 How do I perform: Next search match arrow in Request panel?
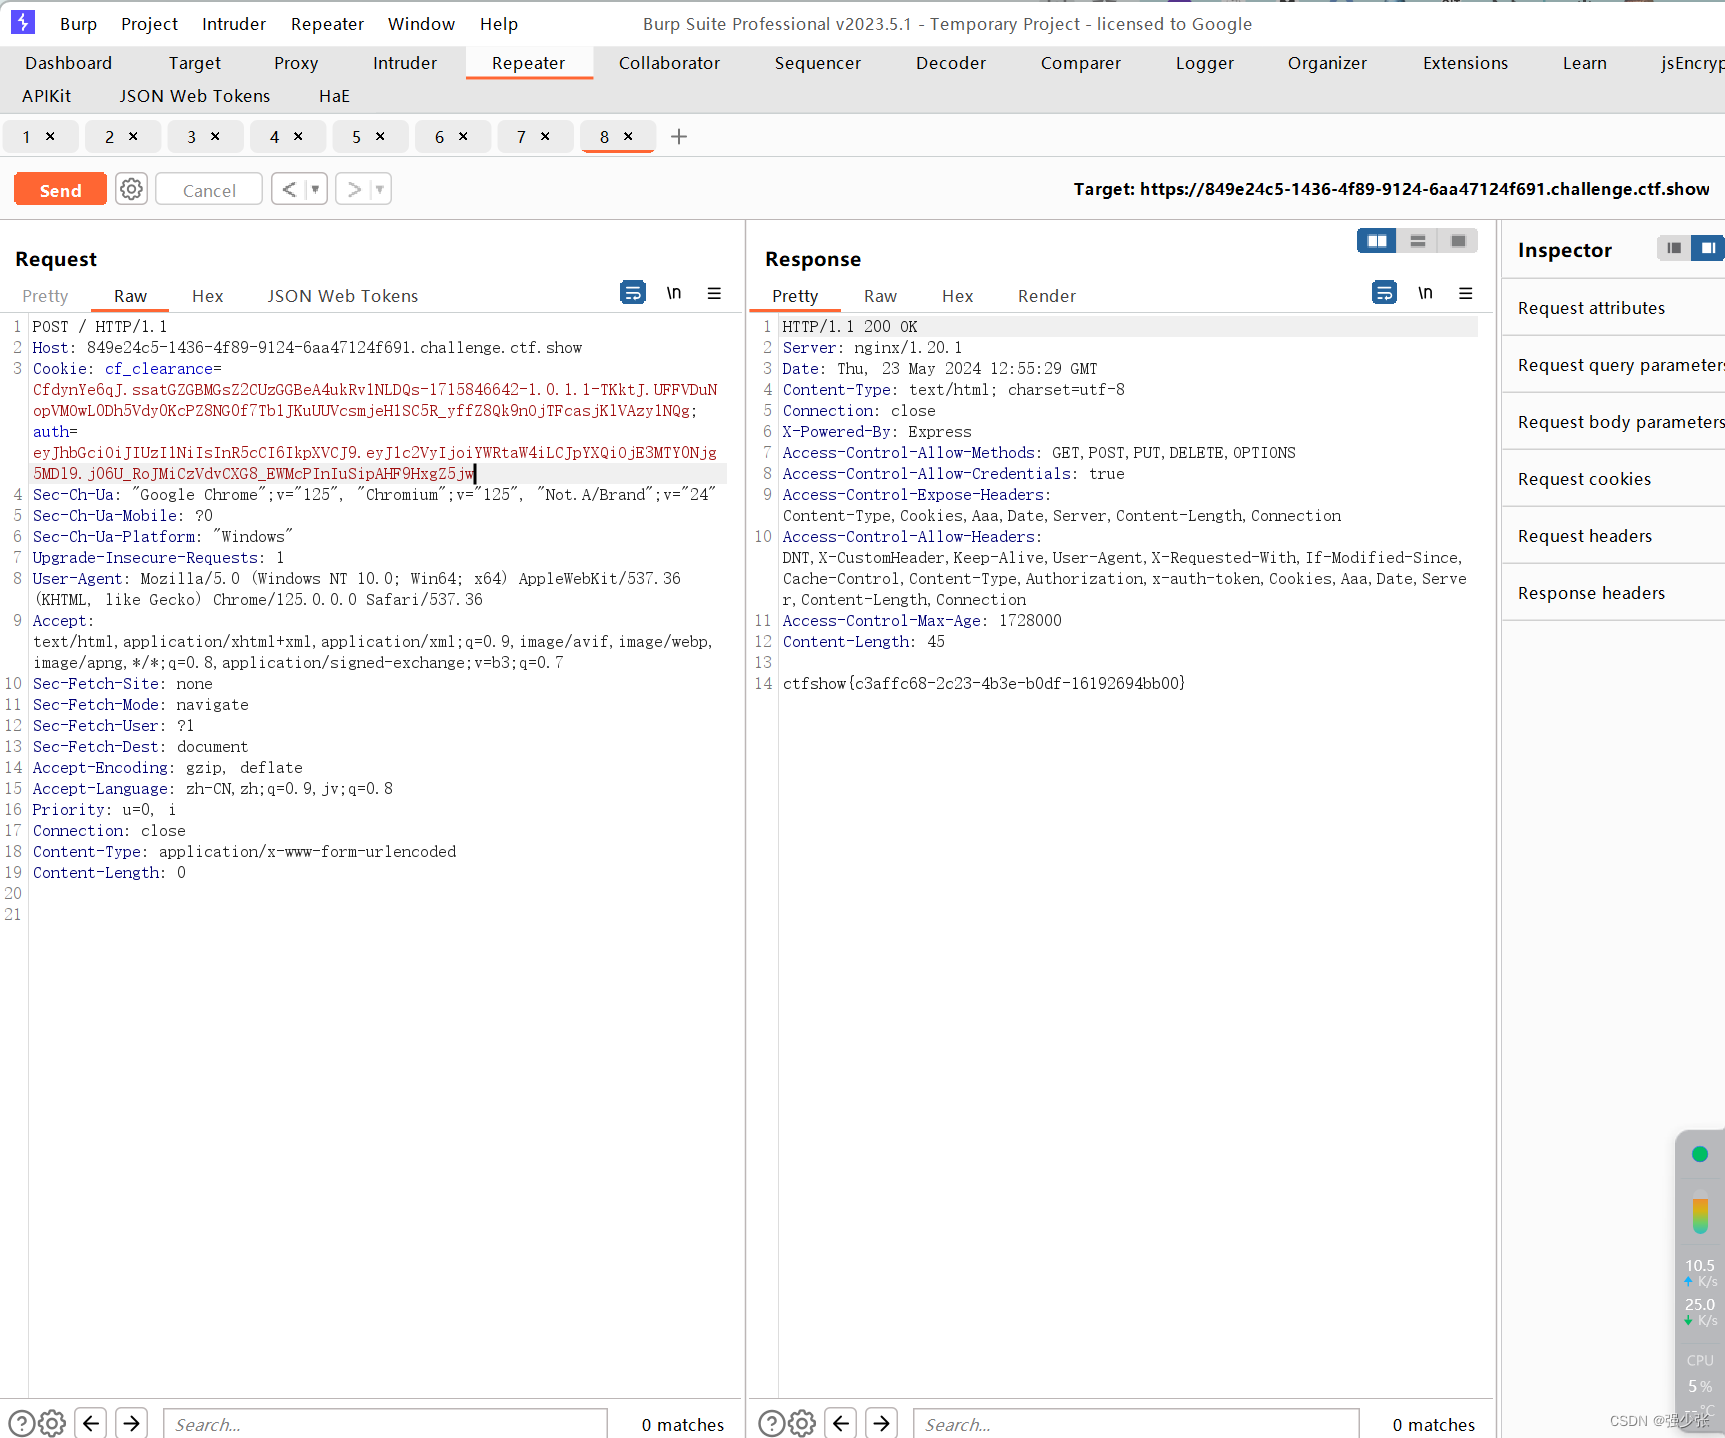pyautogui.click(x=132, y=1423)
